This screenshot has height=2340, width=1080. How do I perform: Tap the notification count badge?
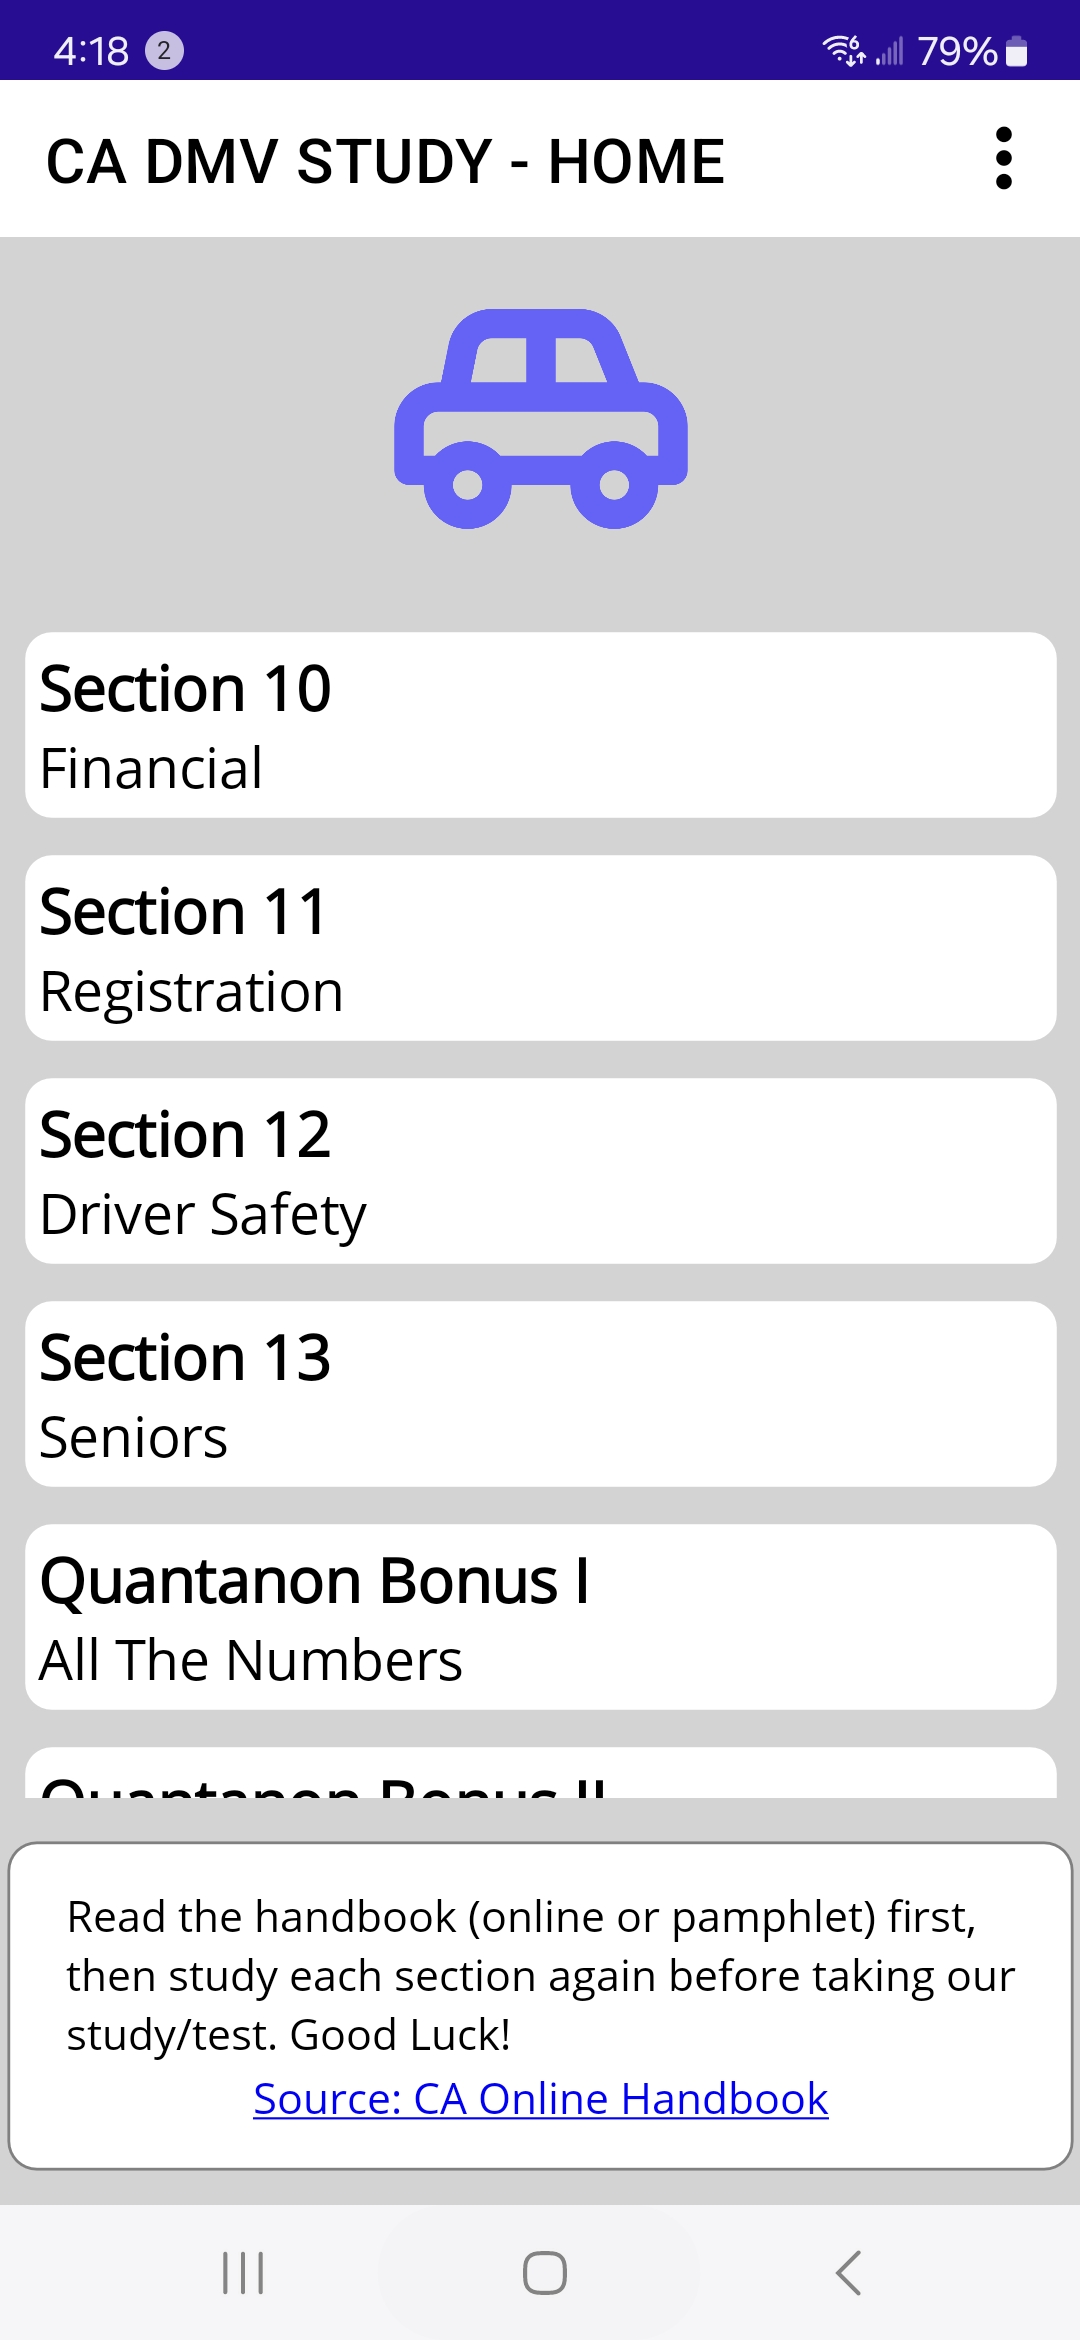click(164, 50)
